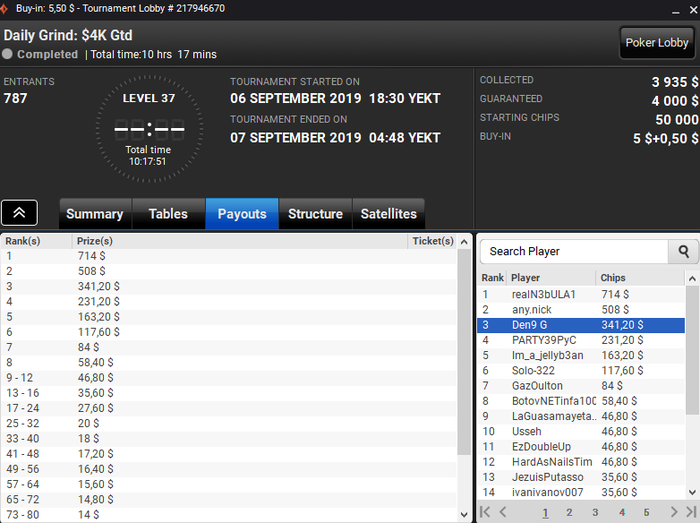
Task: Click the Search Player input field
Action: point(574,252)
